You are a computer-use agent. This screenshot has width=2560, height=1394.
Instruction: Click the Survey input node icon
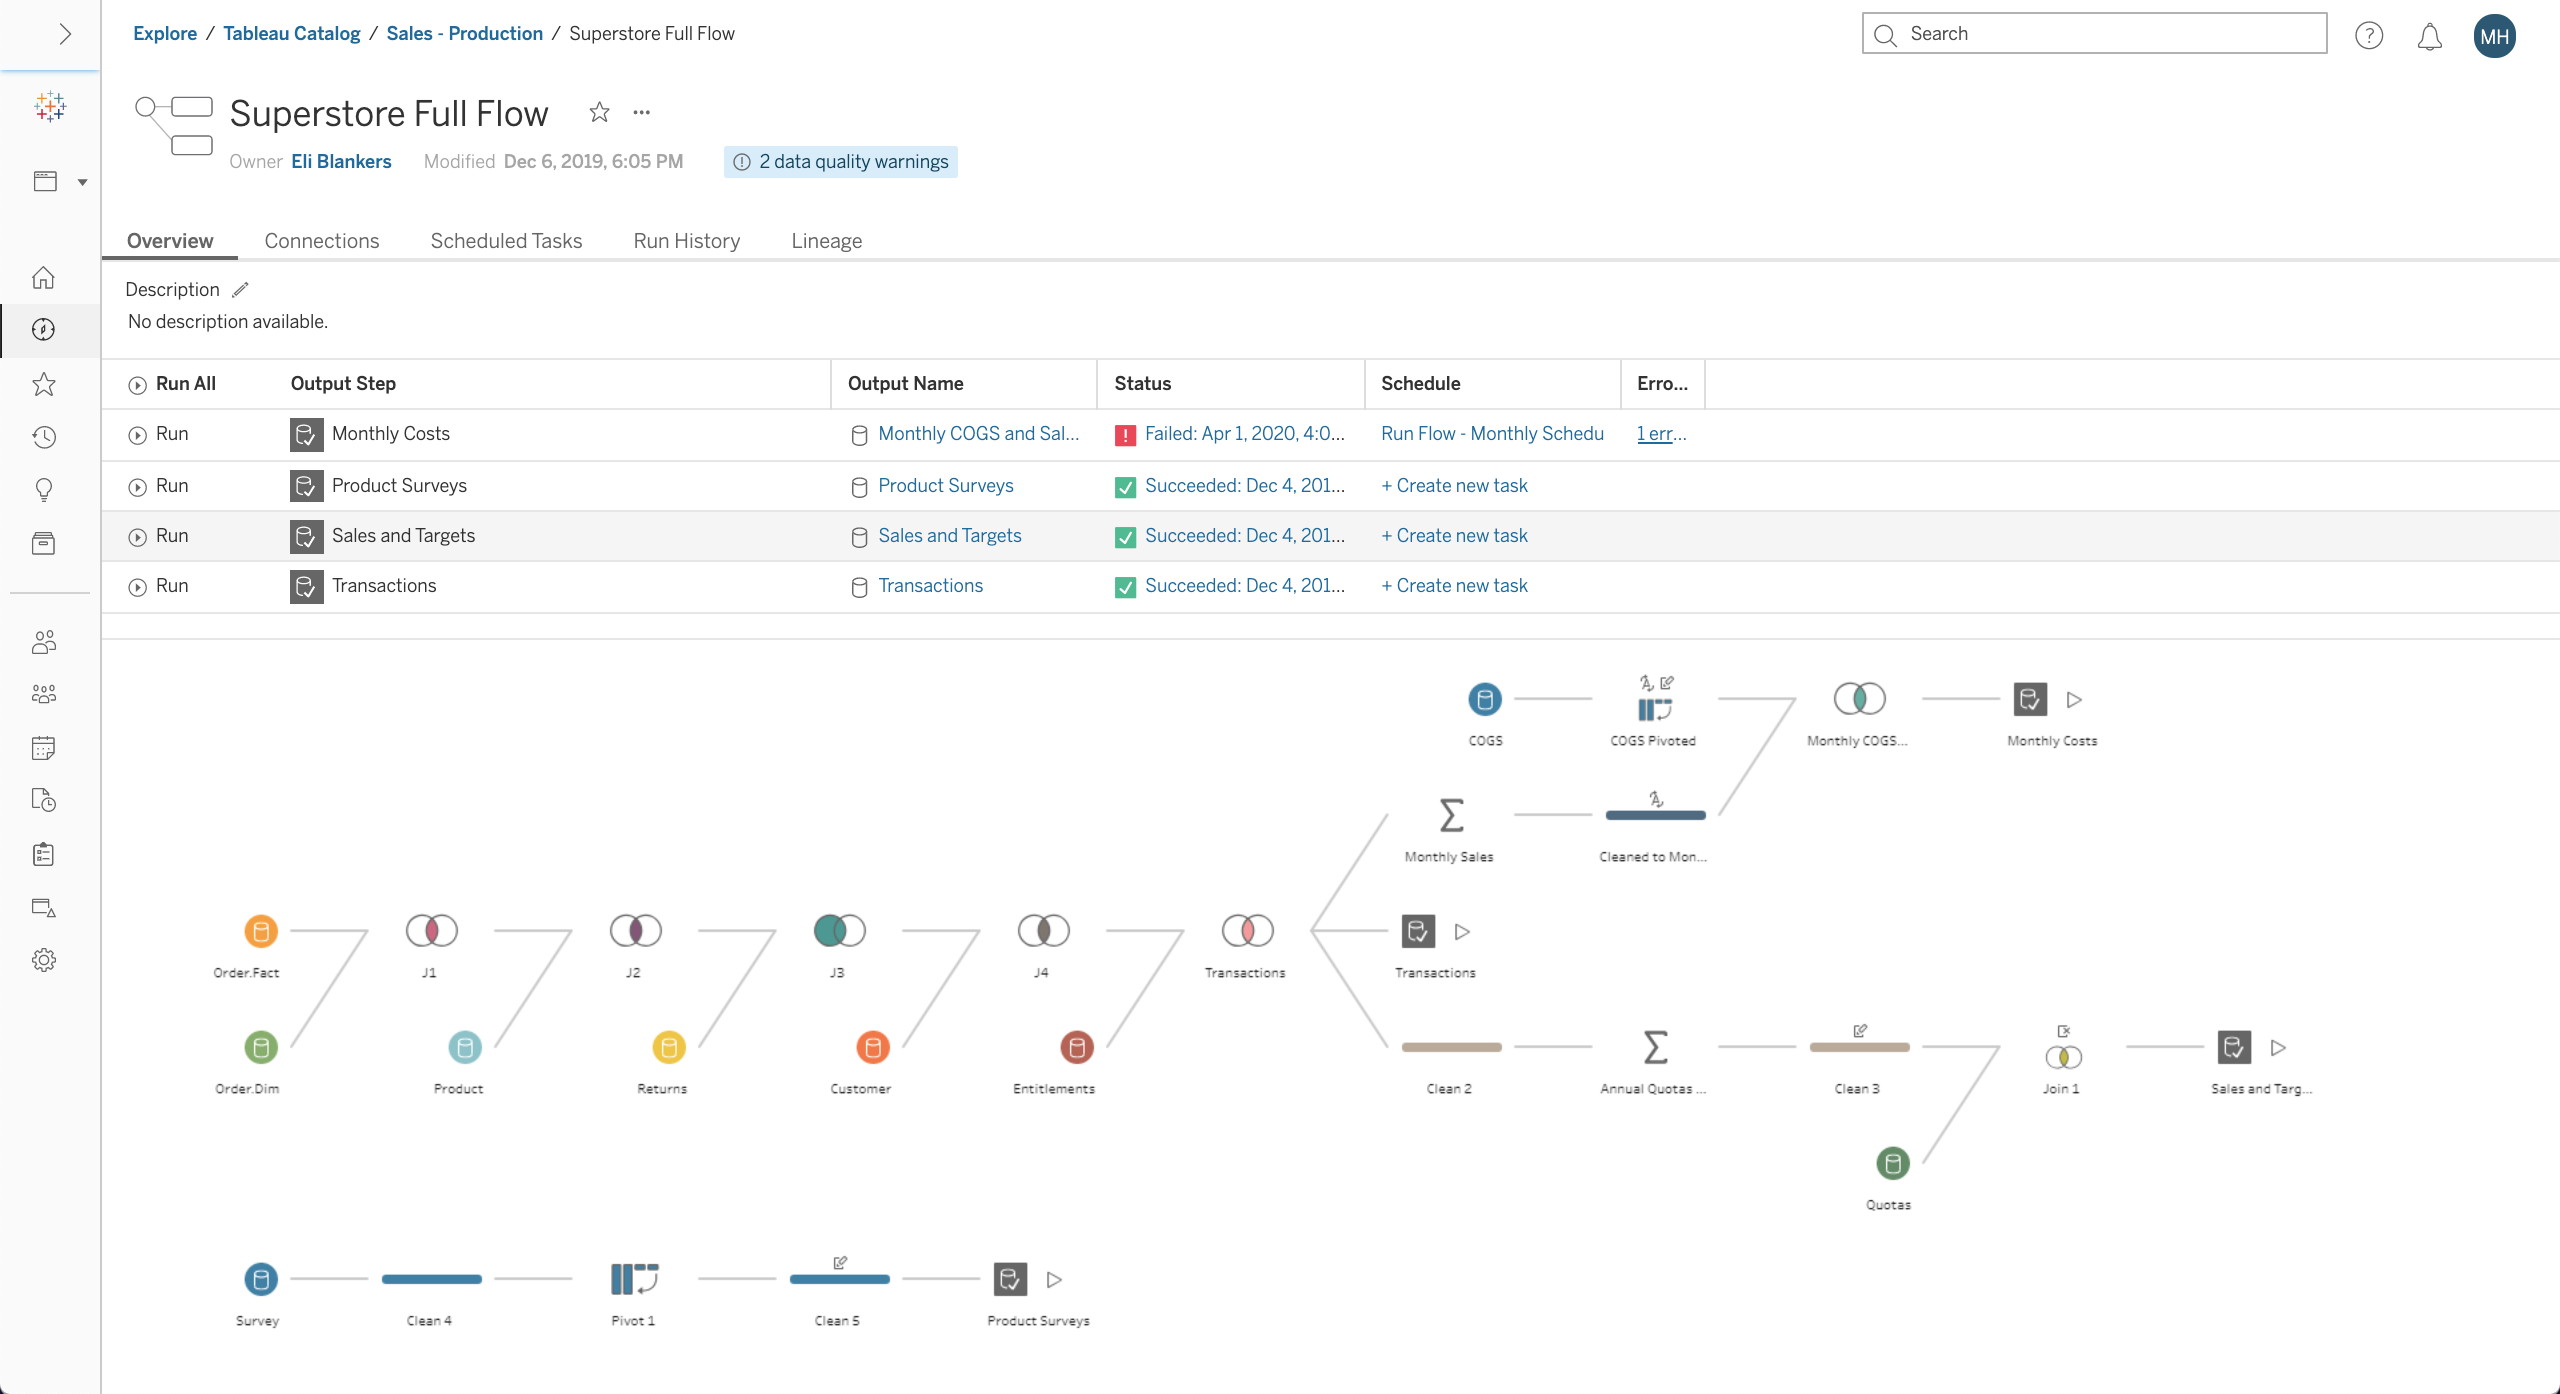259,1277
